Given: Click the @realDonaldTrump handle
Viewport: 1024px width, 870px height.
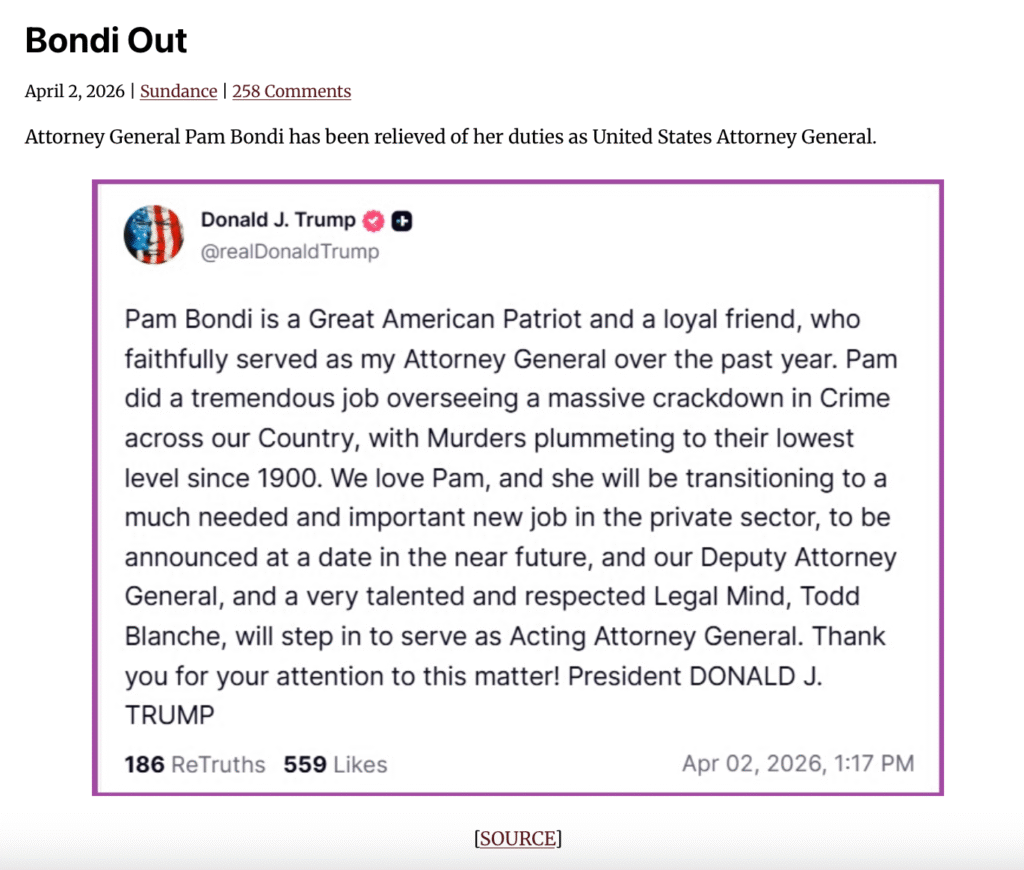Looking at the screenshot, I should (x=290, y=252).
